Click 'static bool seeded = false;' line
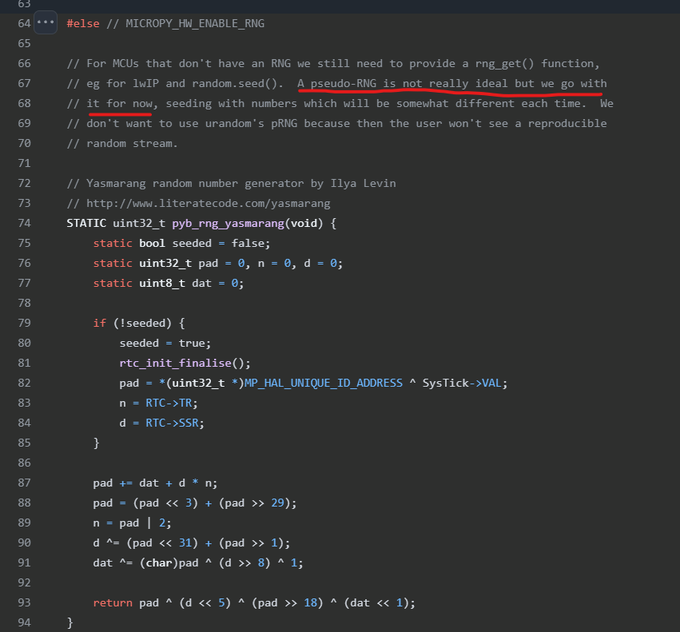 181,243
